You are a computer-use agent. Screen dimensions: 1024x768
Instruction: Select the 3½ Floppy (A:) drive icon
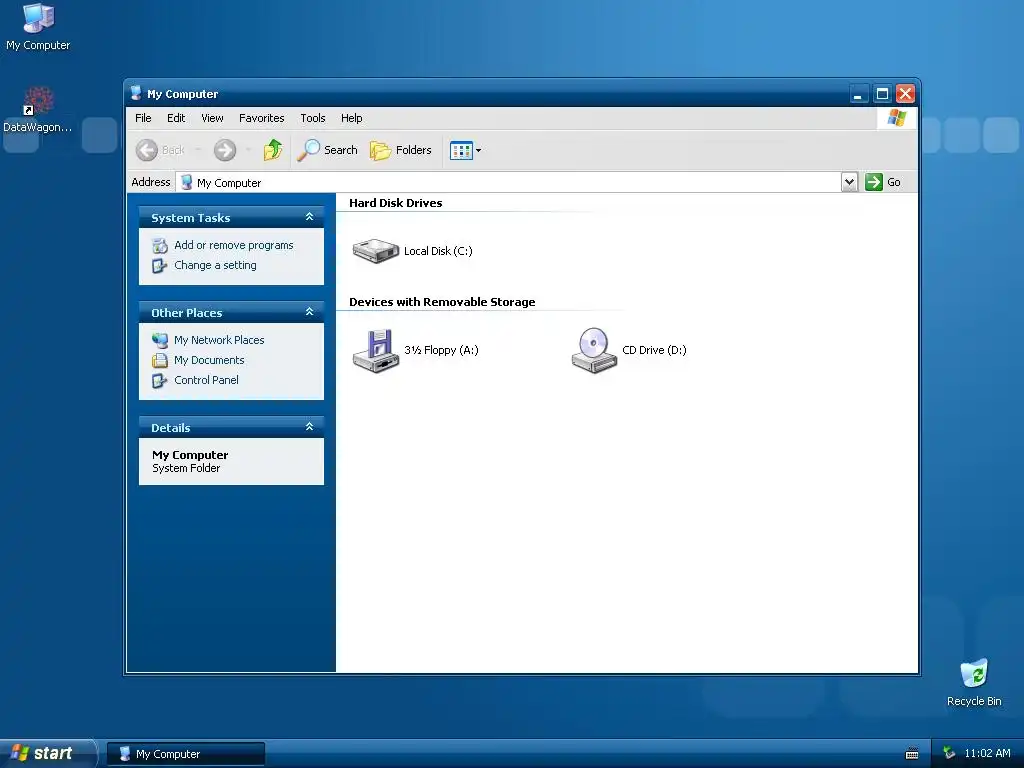[376, 351]
